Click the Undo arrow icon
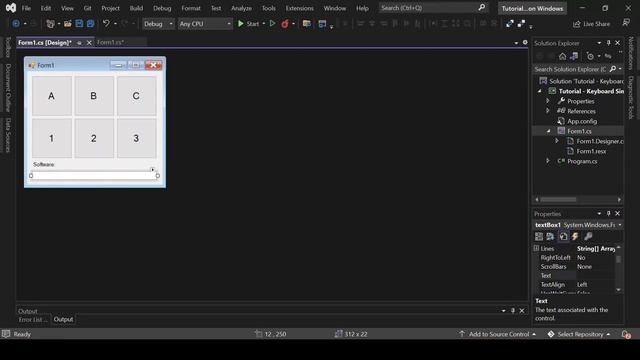This screenshot has width=640, height=360. pyautogui.click(x=106, y=24)
